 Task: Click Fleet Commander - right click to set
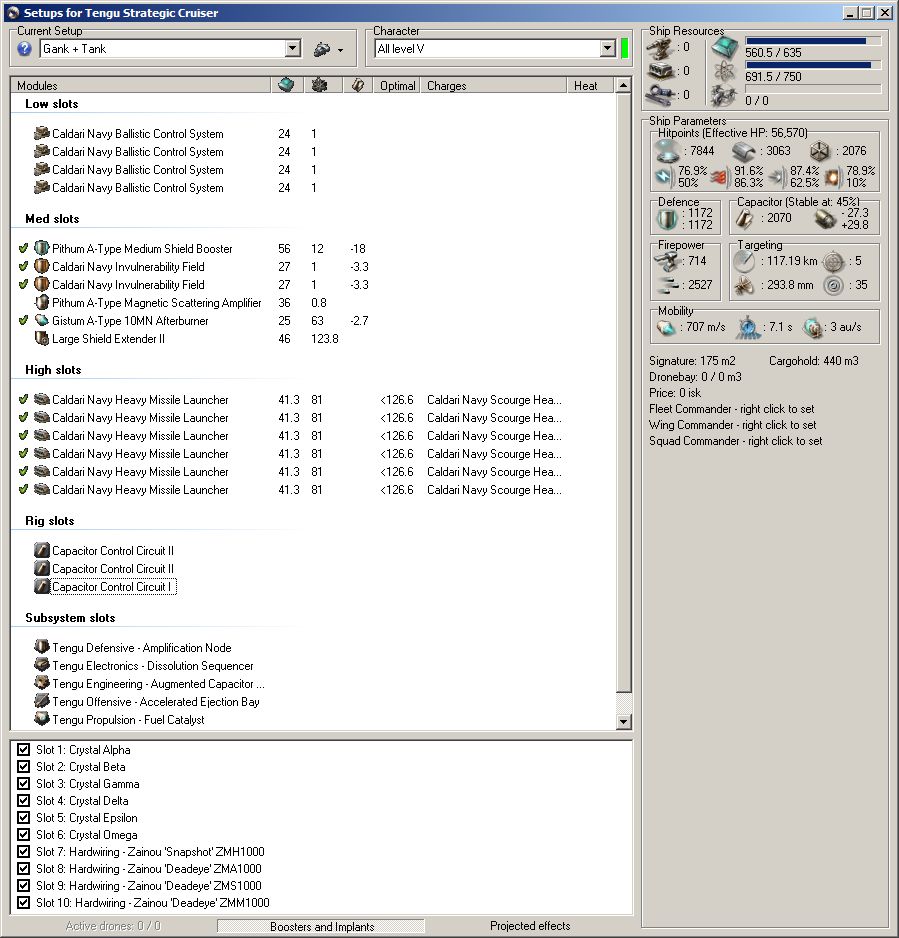[x=732, y=409]
